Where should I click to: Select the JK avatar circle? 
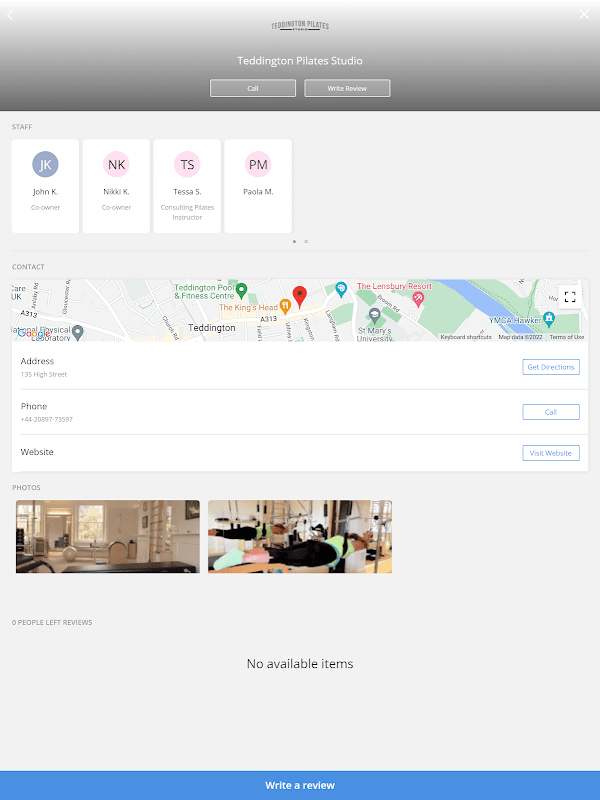point(45,164)
